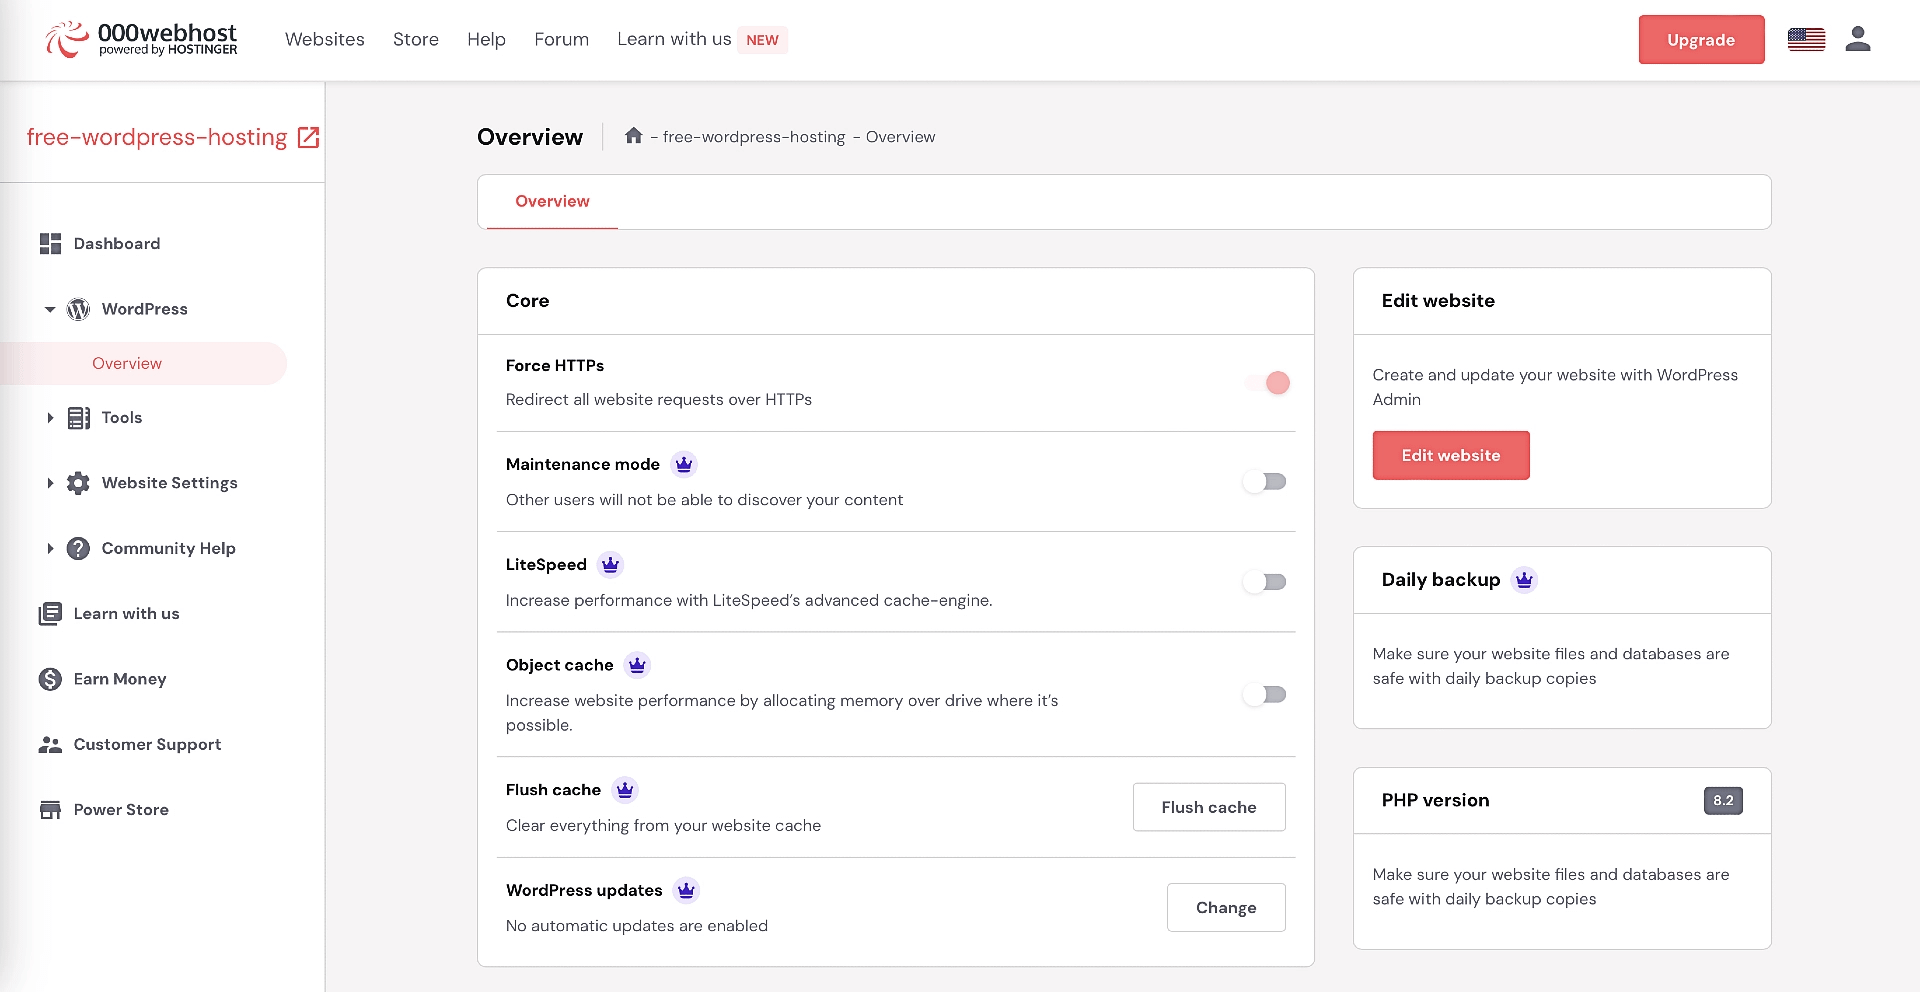
Task: Click the crown icon next to Daily backup
Action: coord(1524,579)
